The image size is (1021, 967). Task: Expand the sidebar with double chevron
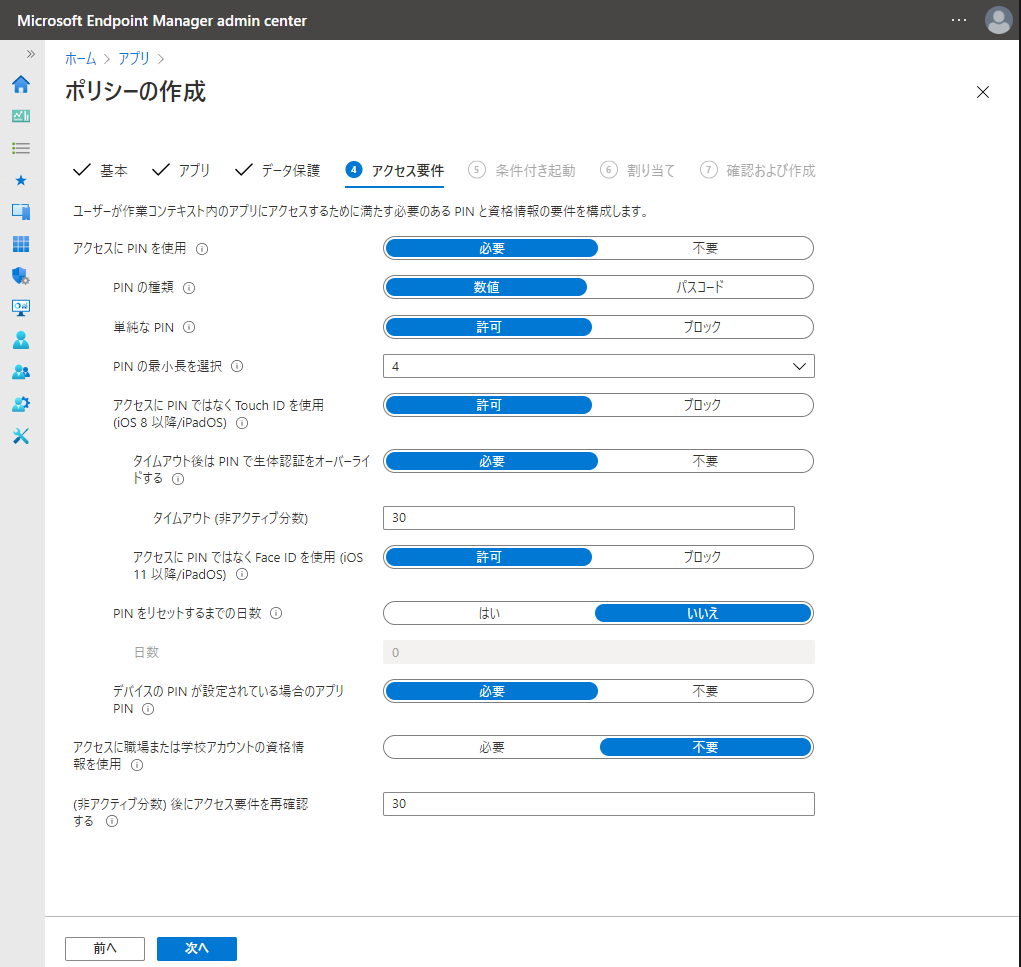(x=31, y=54)
